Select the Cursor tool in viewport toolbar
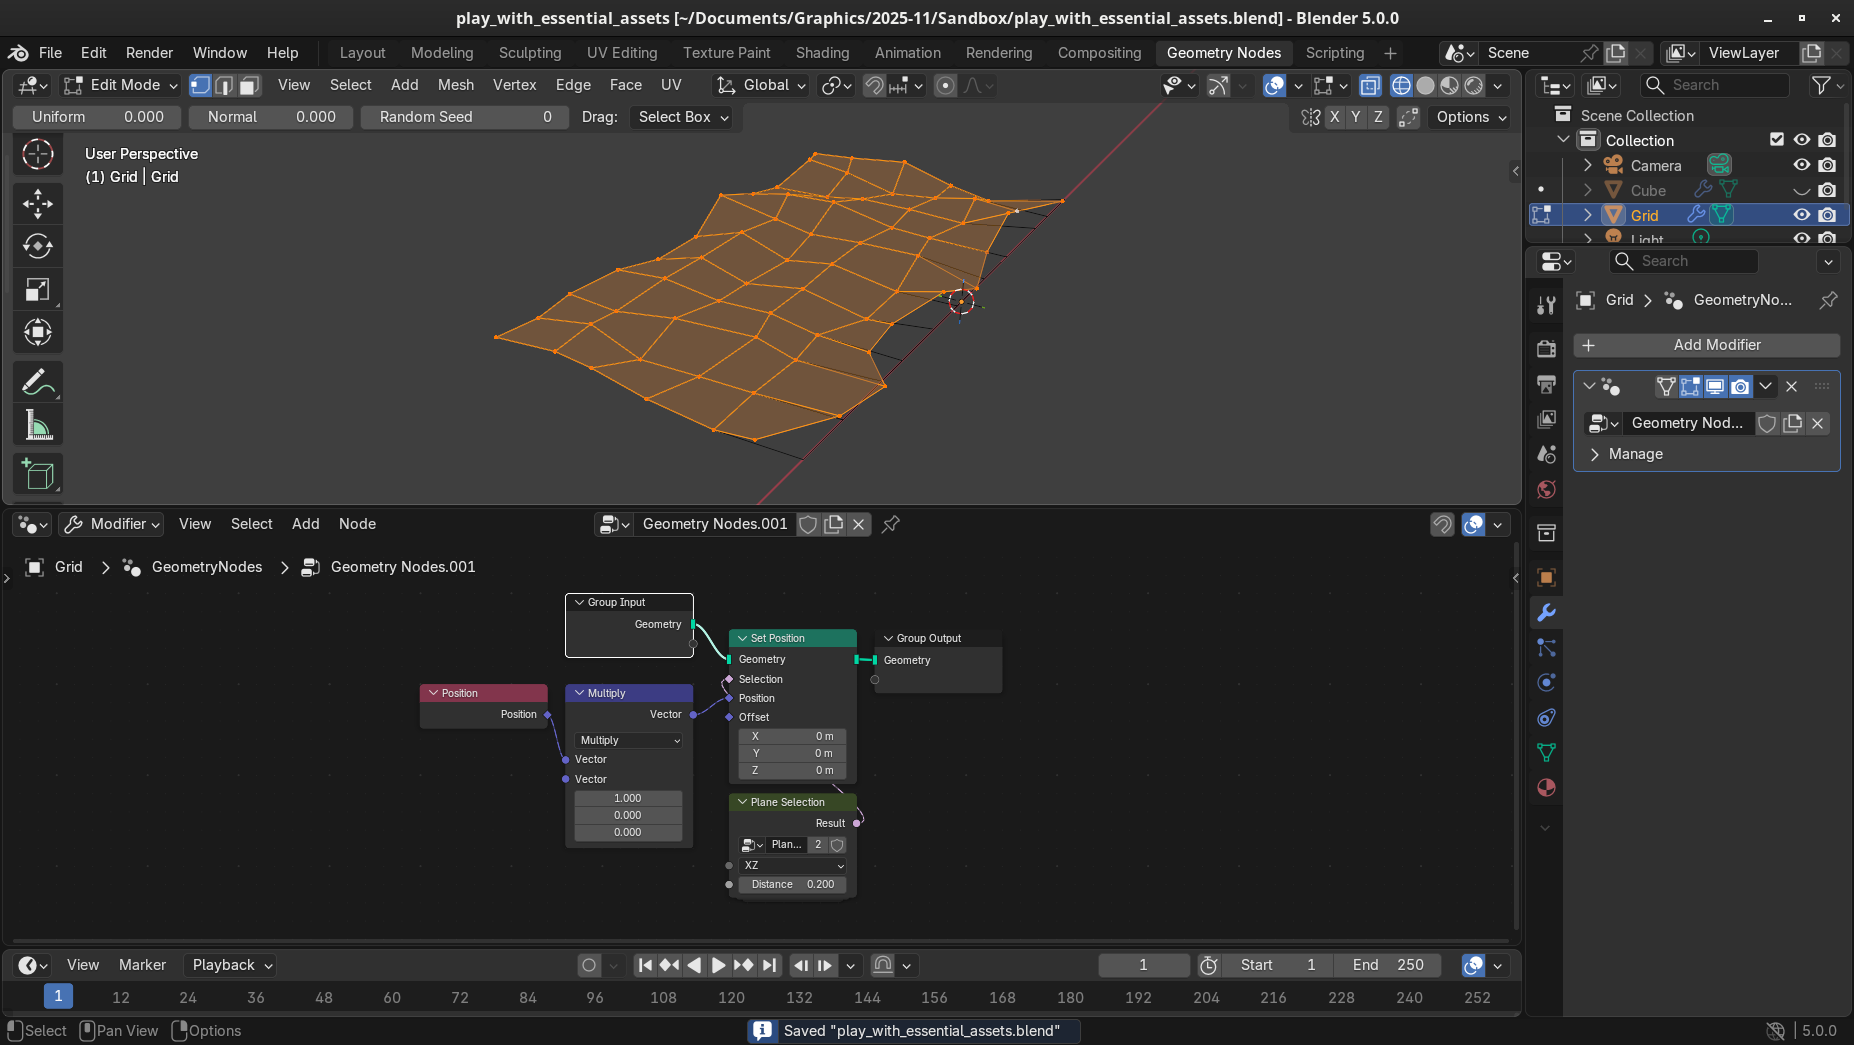Viewport: 1854px width, 1045px height. [x=38, y=154]
